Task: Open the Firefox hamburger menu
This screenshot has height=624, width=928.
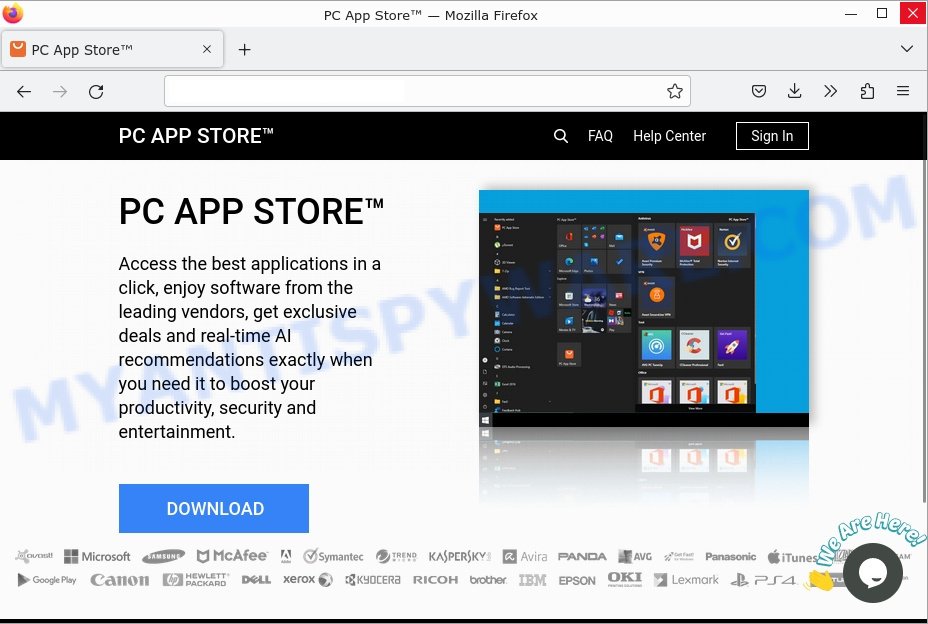Action: point(903,91)
